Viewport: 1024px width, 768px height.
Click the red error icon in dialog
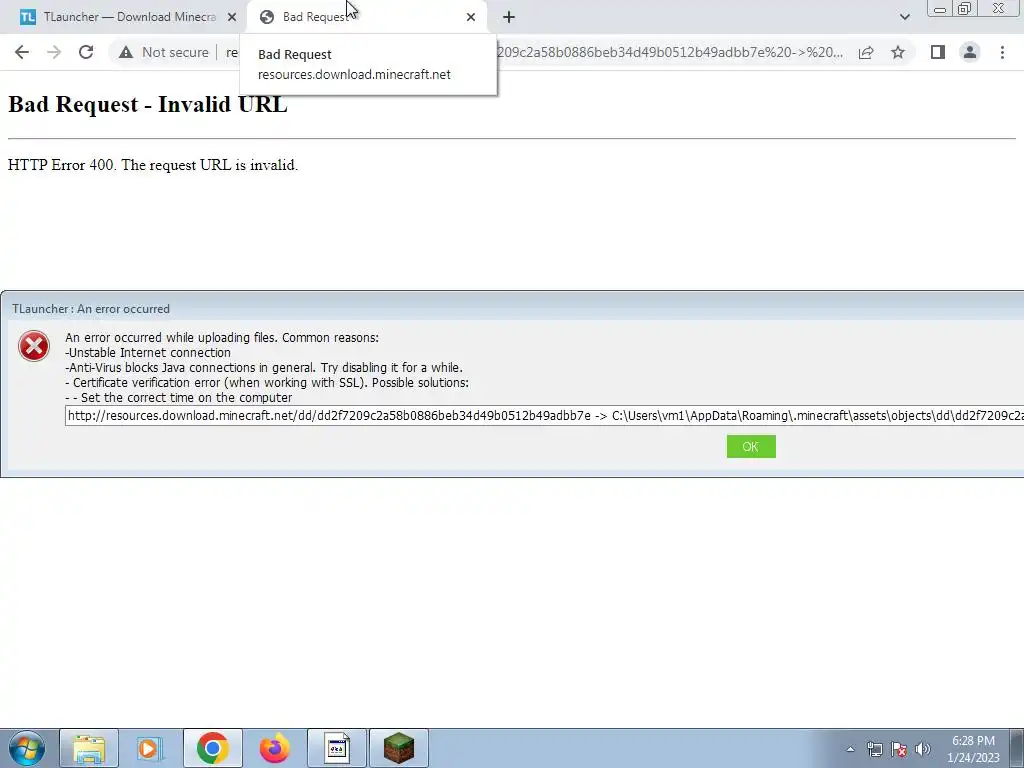[34, 346]
